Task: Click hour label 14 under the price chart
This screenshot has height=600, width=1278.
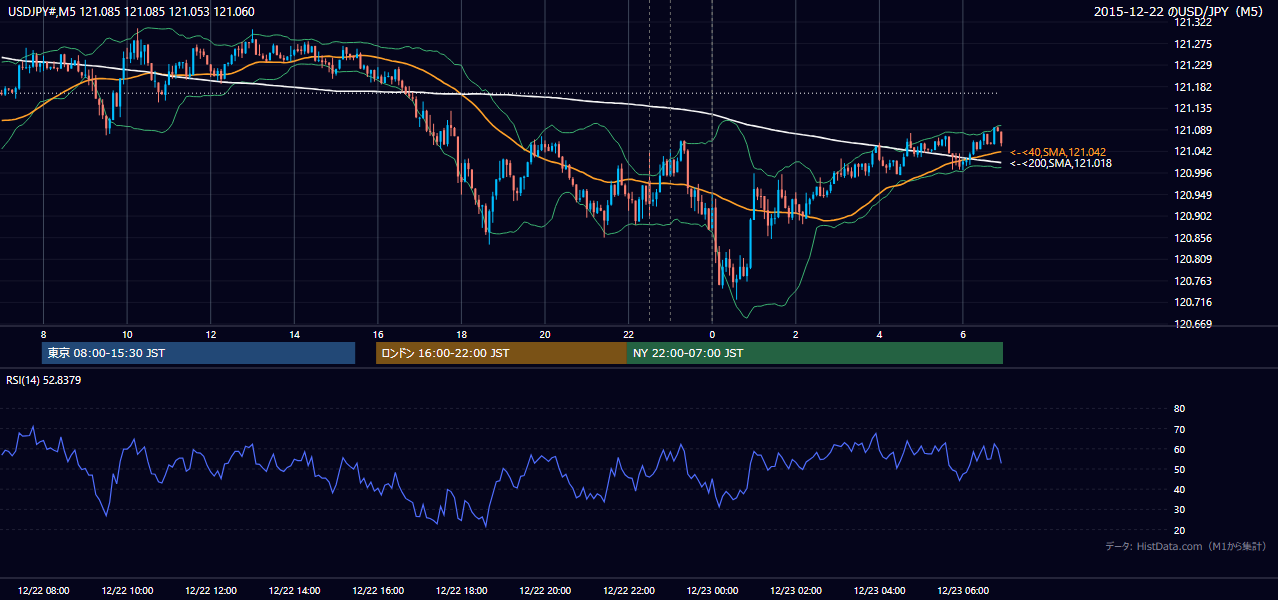Action: point(294,334)
